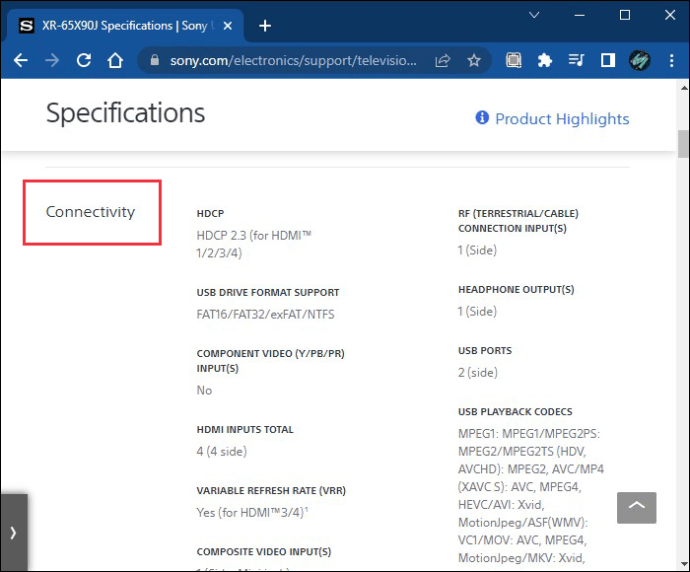This screenshot has height=572, width=690.
Task: Share this page using share icon
Action: [x=442, y=60]
